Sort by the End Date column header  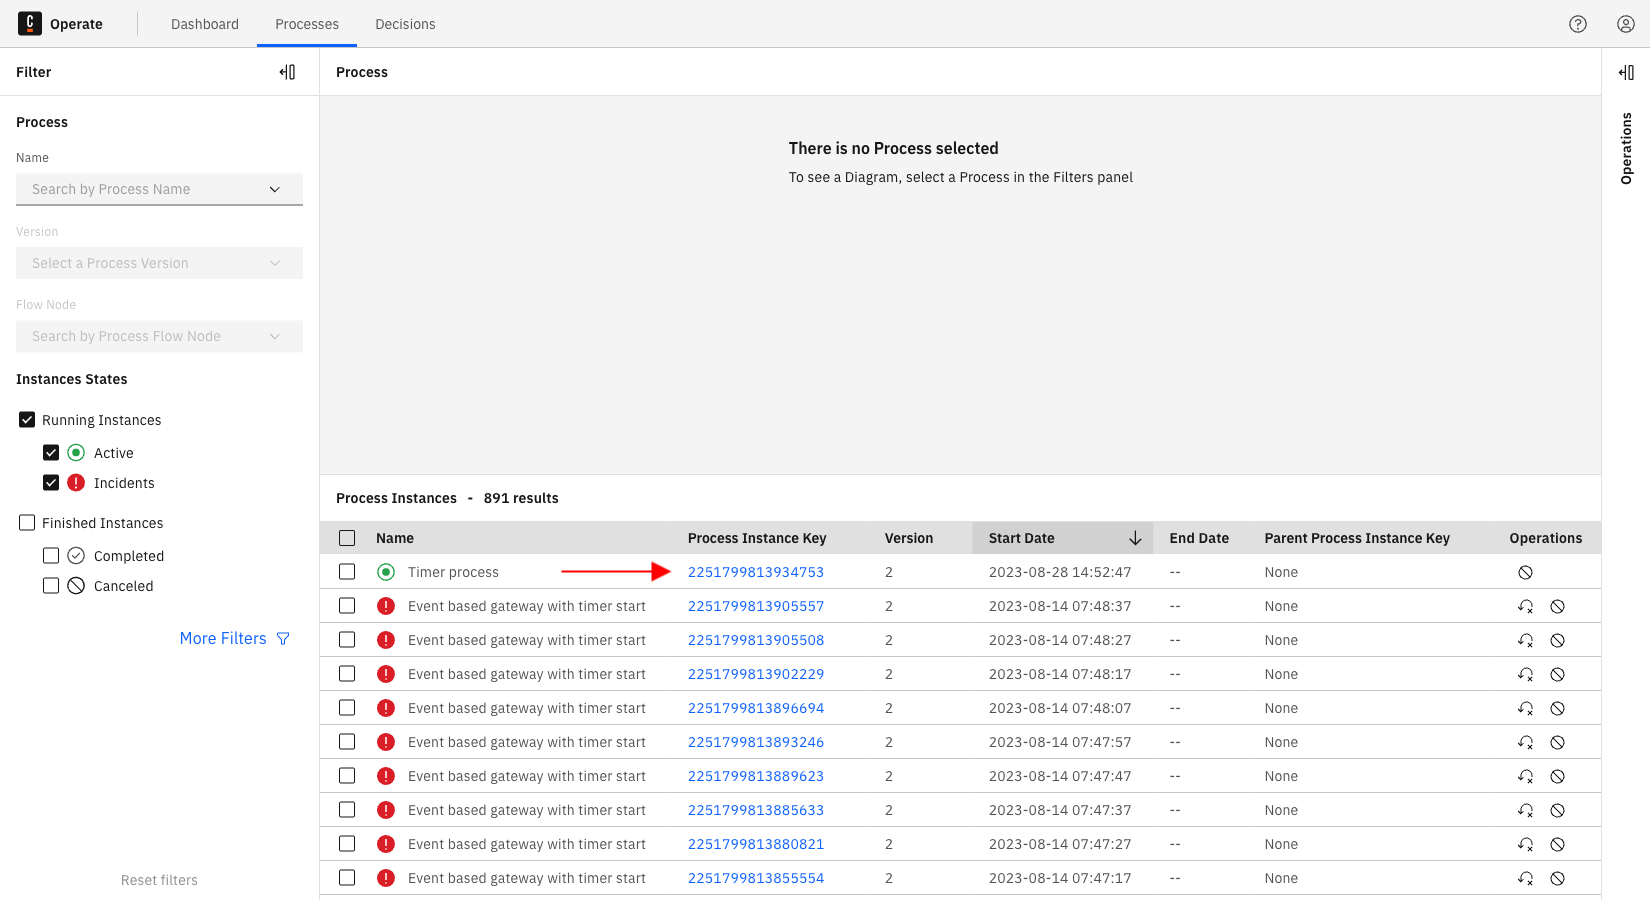1199,538
